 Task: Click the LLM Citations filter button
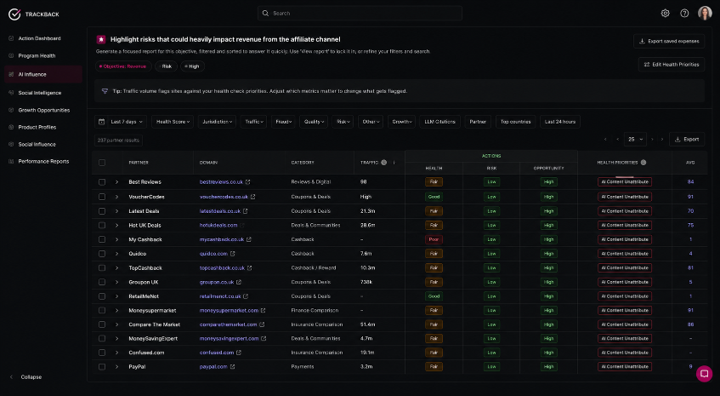440,122
